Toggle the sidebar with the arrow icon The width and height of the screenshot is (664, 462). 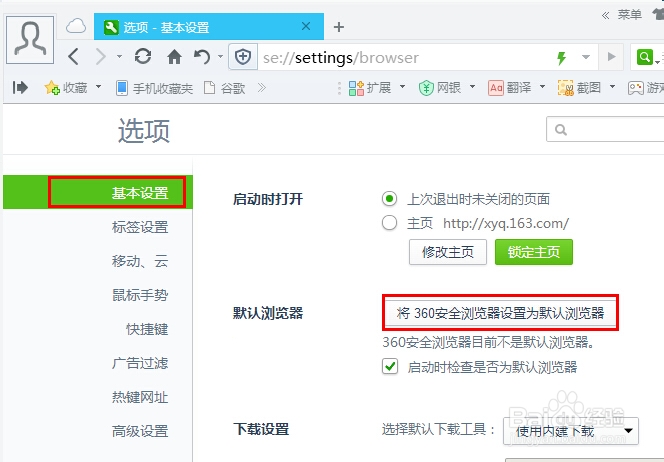(x=20, y=88)
